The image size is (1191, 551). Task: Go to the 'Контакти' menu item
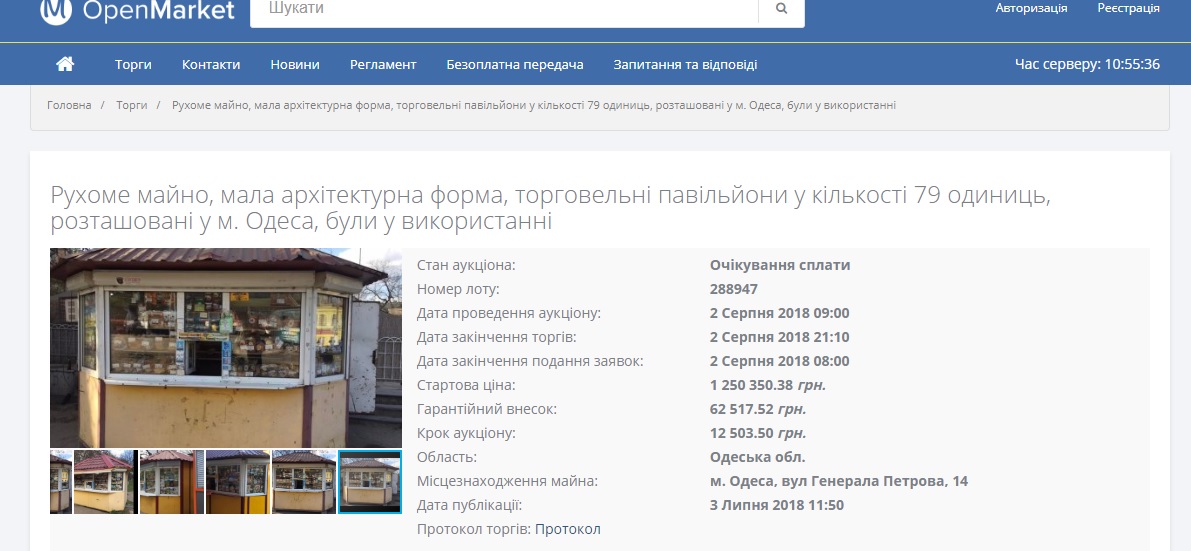click(211, 64)
